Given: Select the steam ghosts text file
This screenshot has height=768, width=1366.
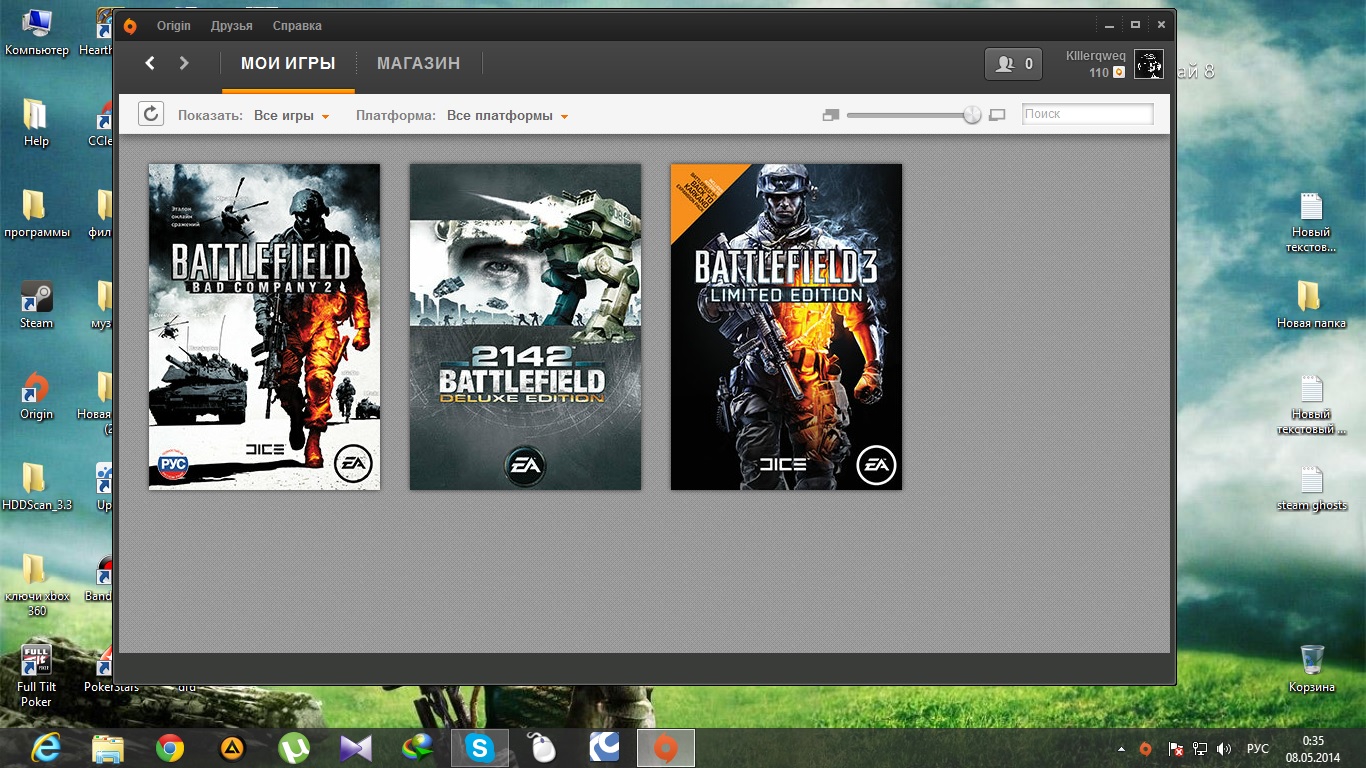Looking at the screenshot, I should (x=1311, y=487).
